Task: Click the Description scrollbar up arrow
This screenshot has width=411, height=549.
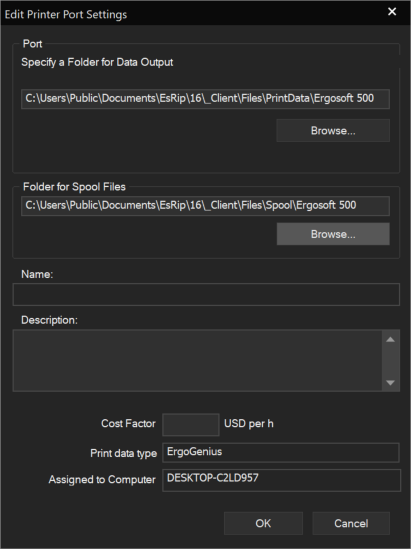Action: 390,339
